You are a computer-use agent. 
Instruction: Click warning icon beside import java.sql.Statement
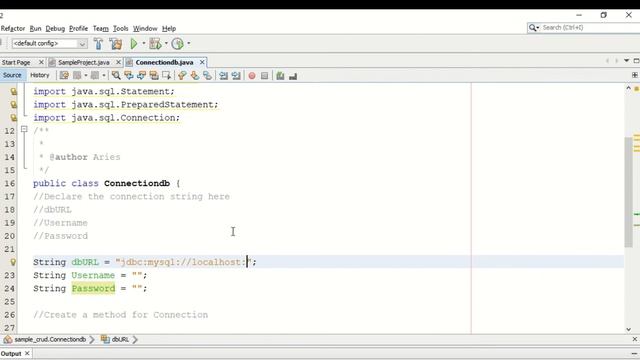13,91
